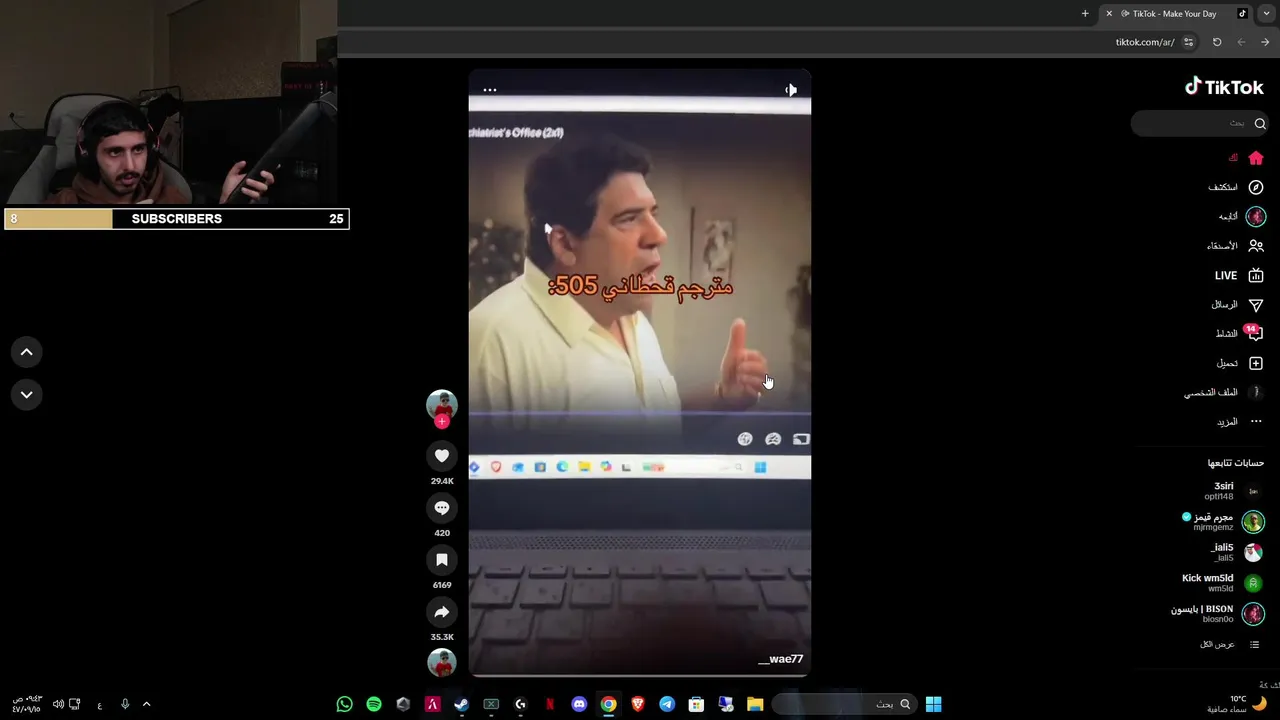
Task: Open the Explore compass icon
Action: [x=1256, y=187]
